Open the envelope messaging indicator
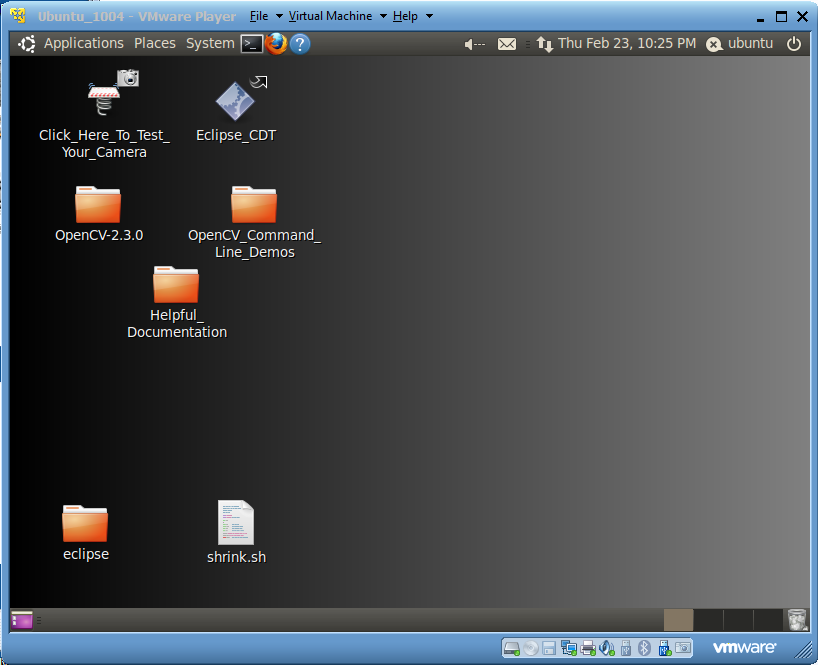Screen dimensions: 818x665 tap(507, 44)
